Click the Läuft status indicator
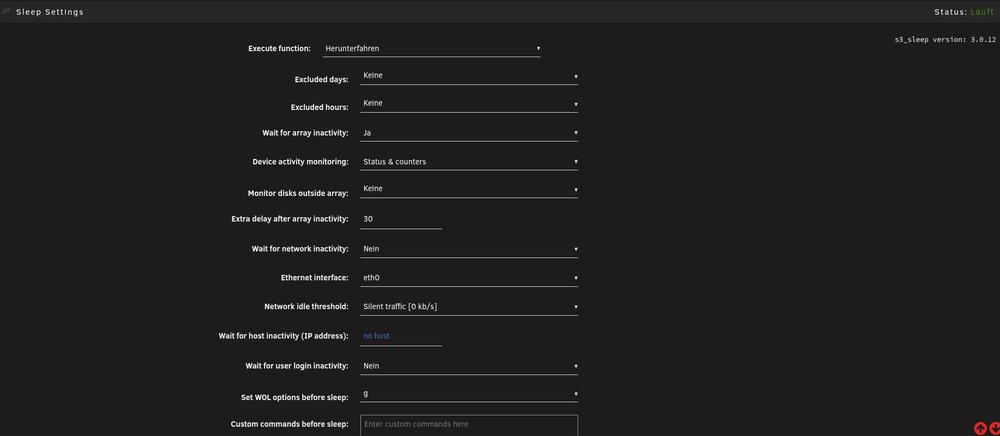Screen dimensions: 1000x436 coord(982,12)
